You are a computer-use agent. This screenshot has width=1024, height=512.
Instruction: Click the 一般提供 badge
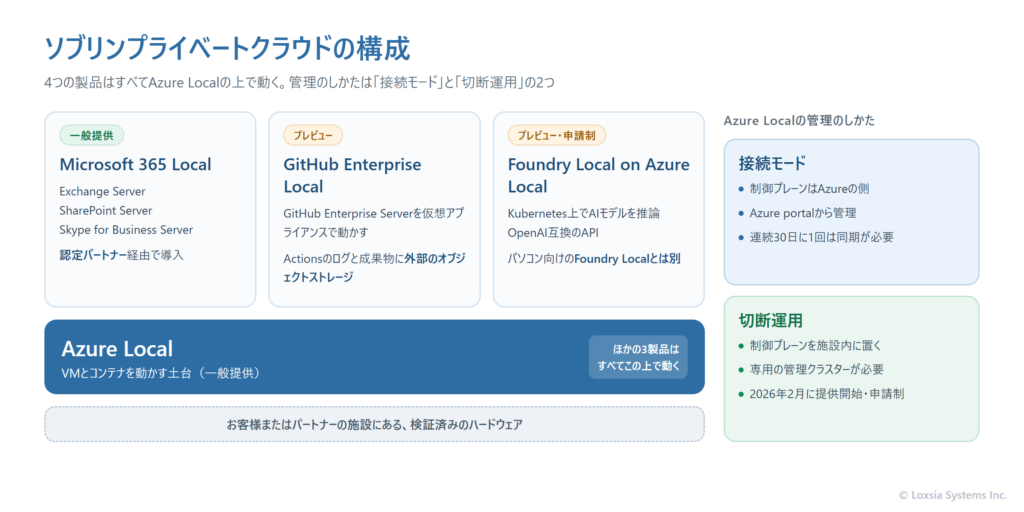[x=92, y=135]
